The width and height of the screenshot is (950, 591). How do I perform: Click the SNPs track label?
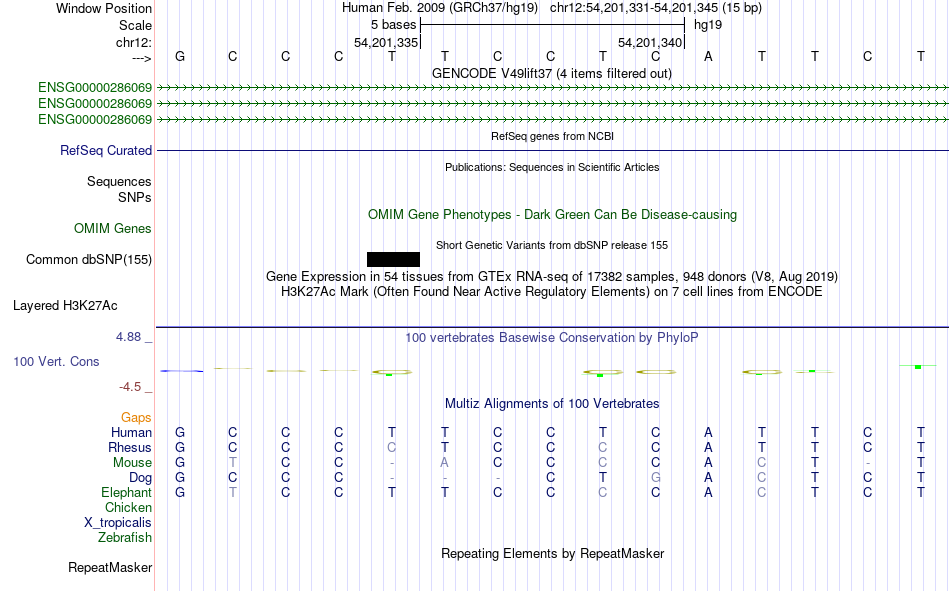click(x=135, y=198)
